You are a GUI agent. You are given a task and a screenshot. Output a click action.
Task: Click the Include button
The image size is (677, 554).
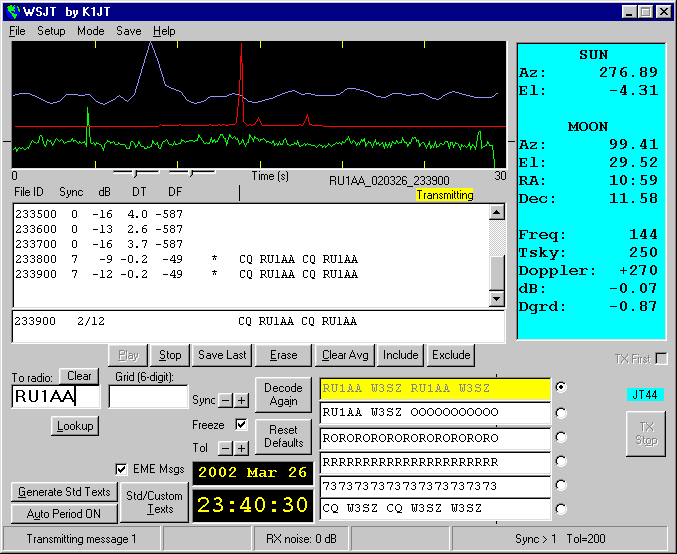400,355
